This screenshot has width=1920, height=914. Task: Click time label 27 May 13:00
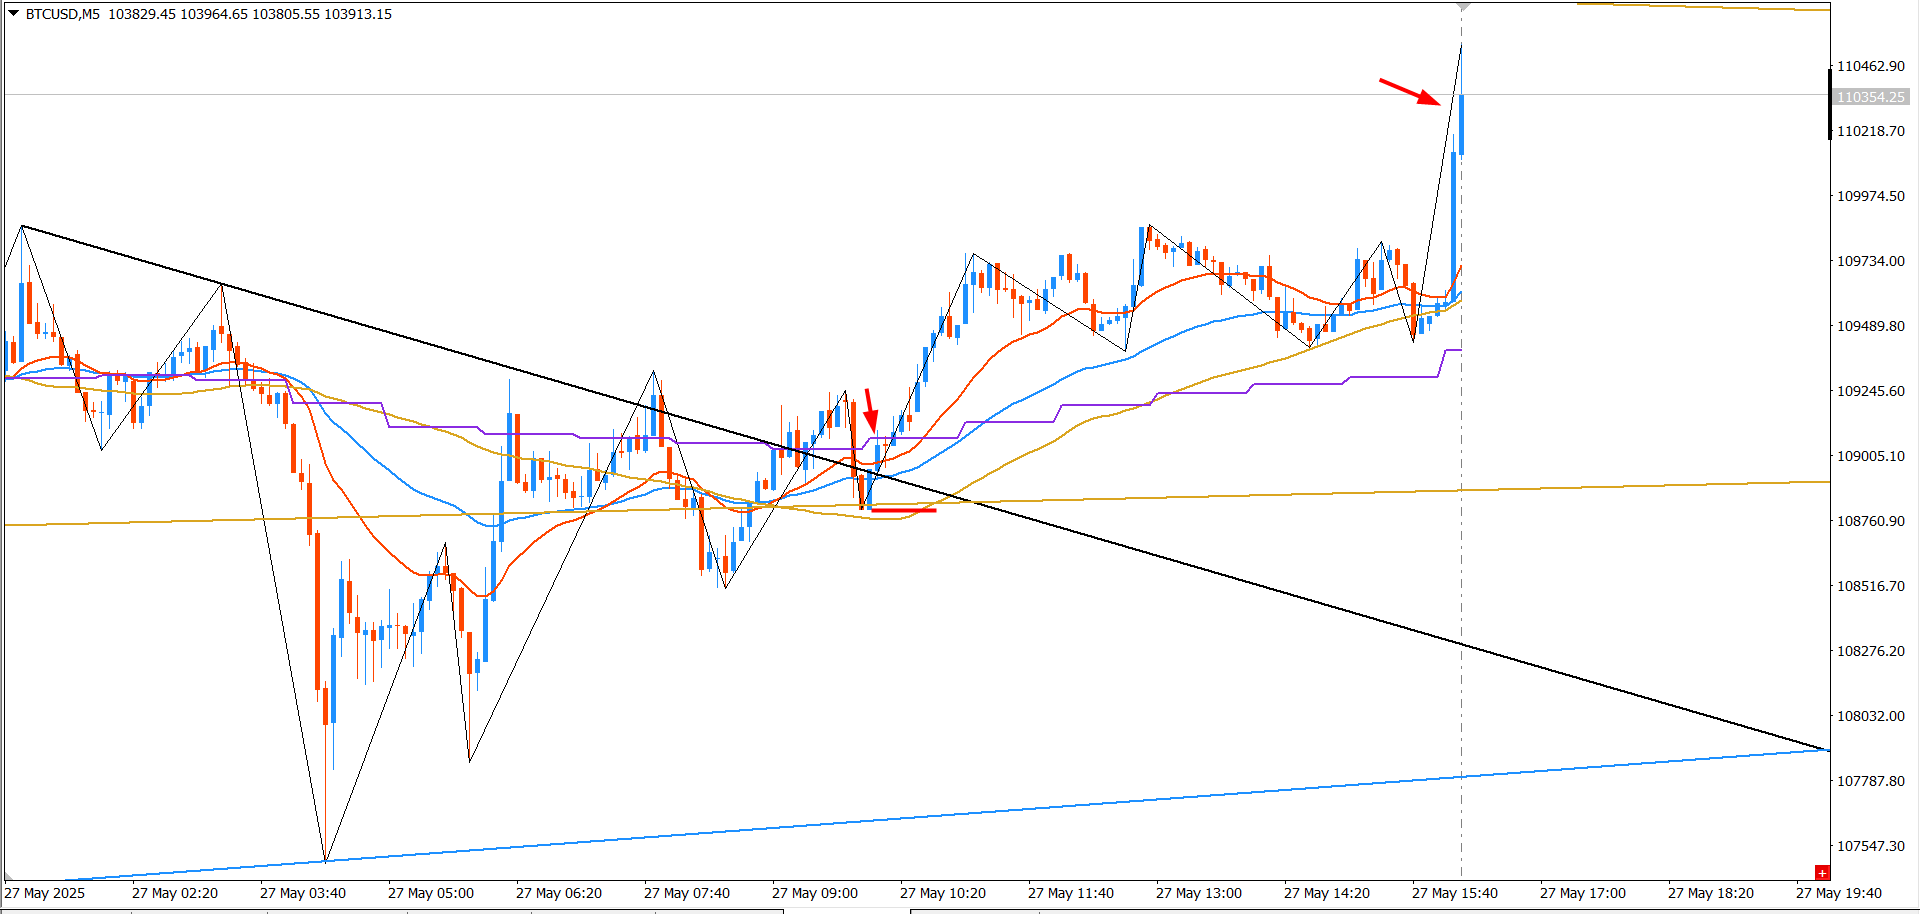tap(1199, 893)
